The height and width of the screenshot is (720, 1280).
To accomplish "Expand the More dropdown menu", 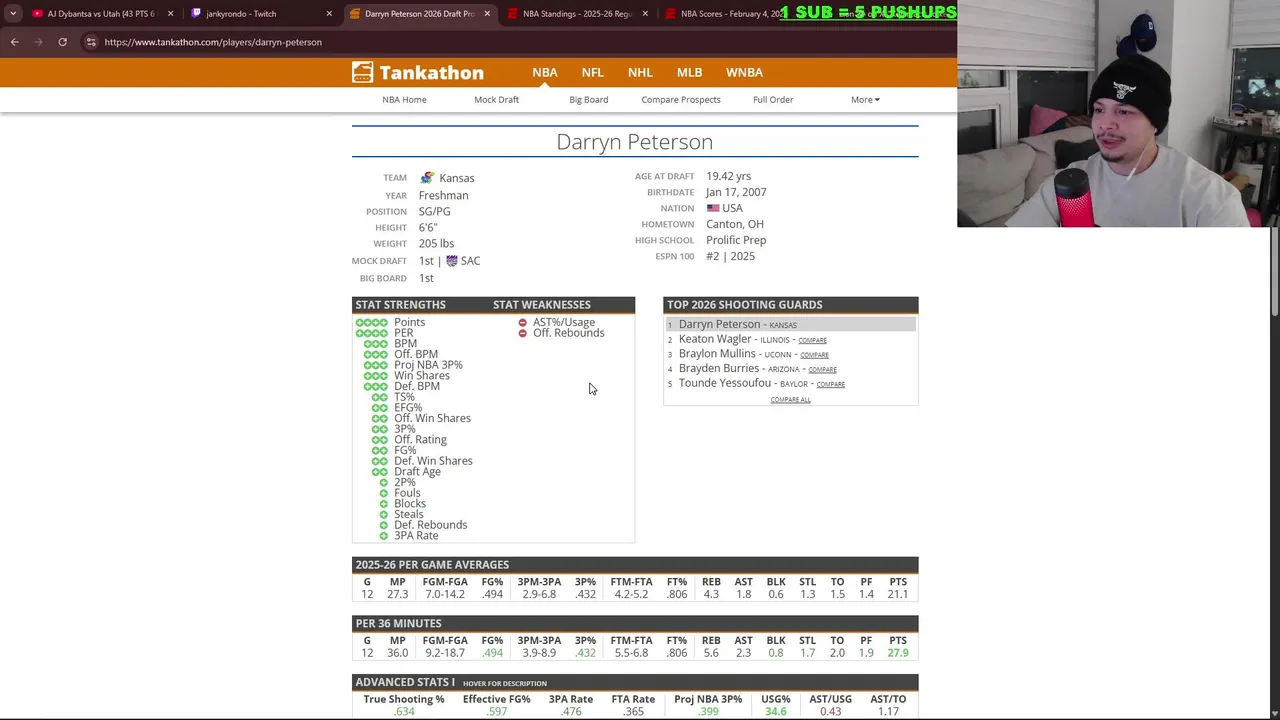I will 865,99.
